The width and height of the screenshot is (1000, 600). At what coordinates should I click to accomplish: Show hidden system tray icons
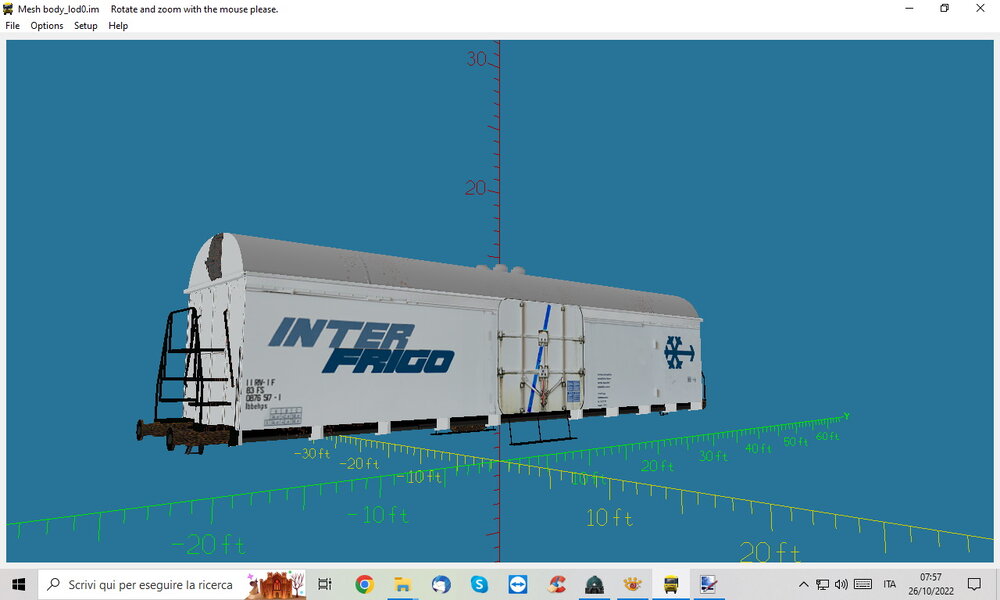pyautogui.click(x=804, y=584)
